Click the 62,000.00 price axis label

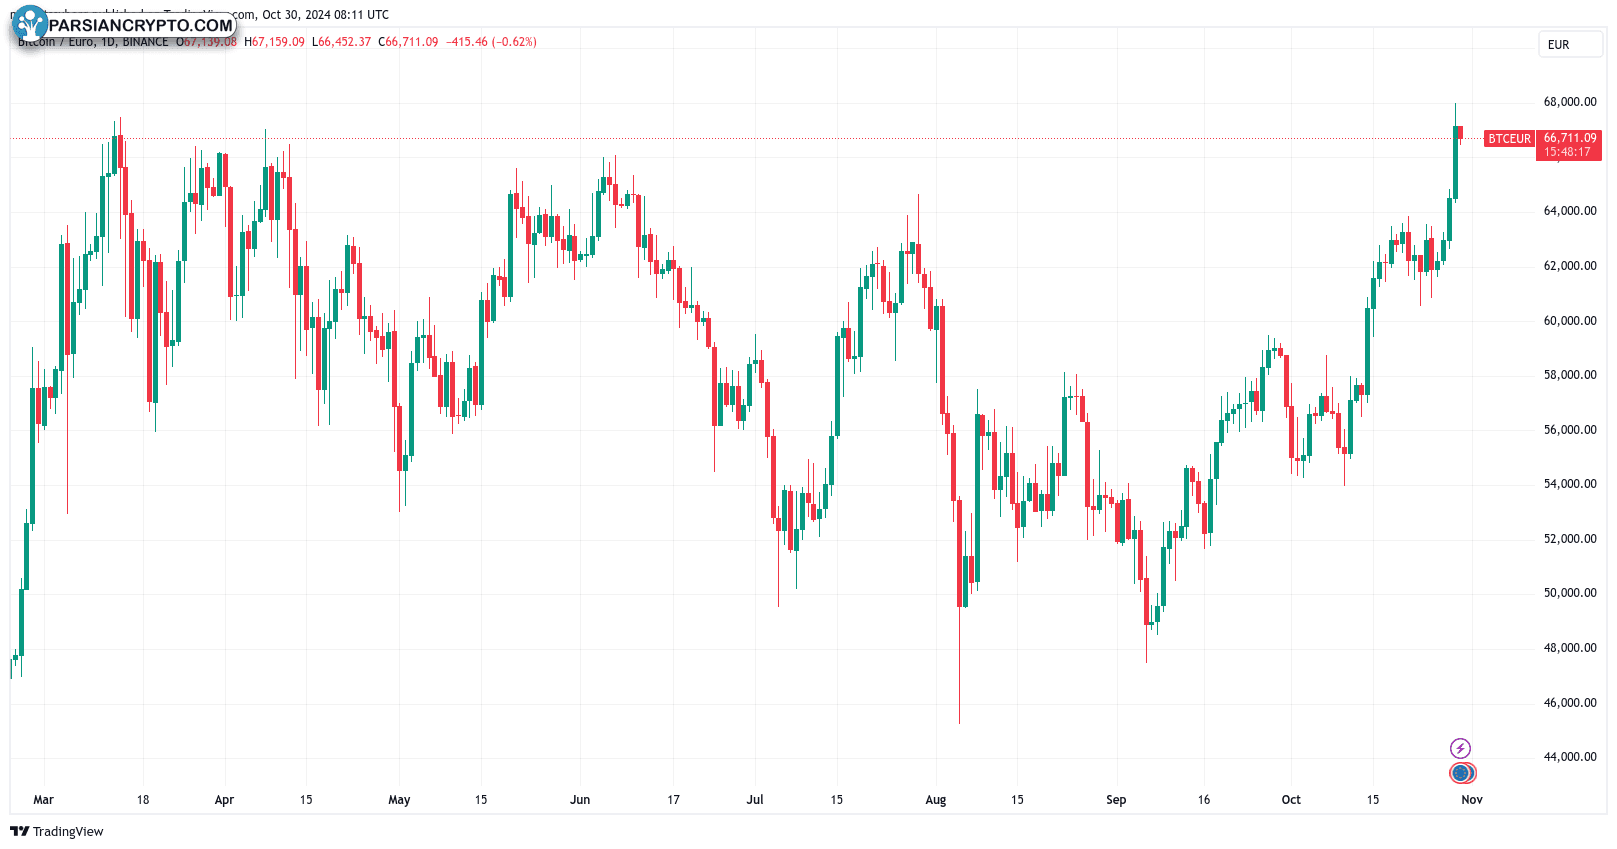pos(1570,266)
